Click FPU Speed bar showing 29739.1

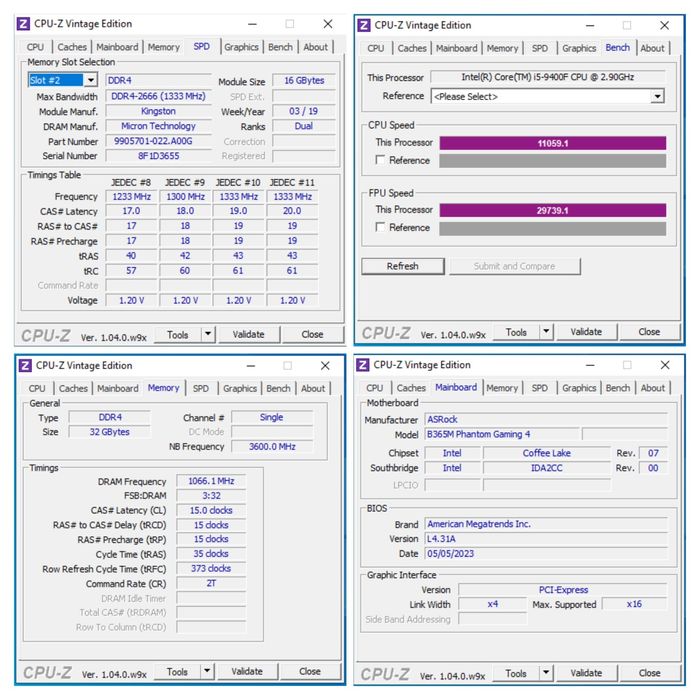pos(553,210)
